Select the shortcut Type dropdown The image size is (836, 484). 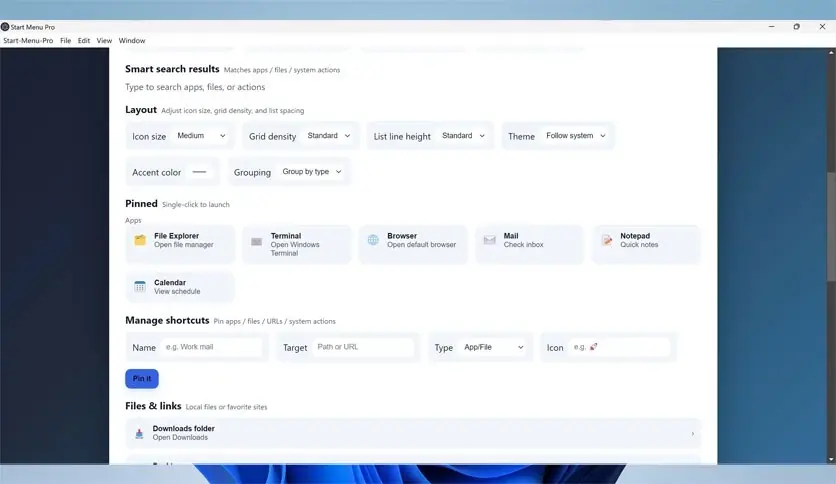tap(494, 347)
